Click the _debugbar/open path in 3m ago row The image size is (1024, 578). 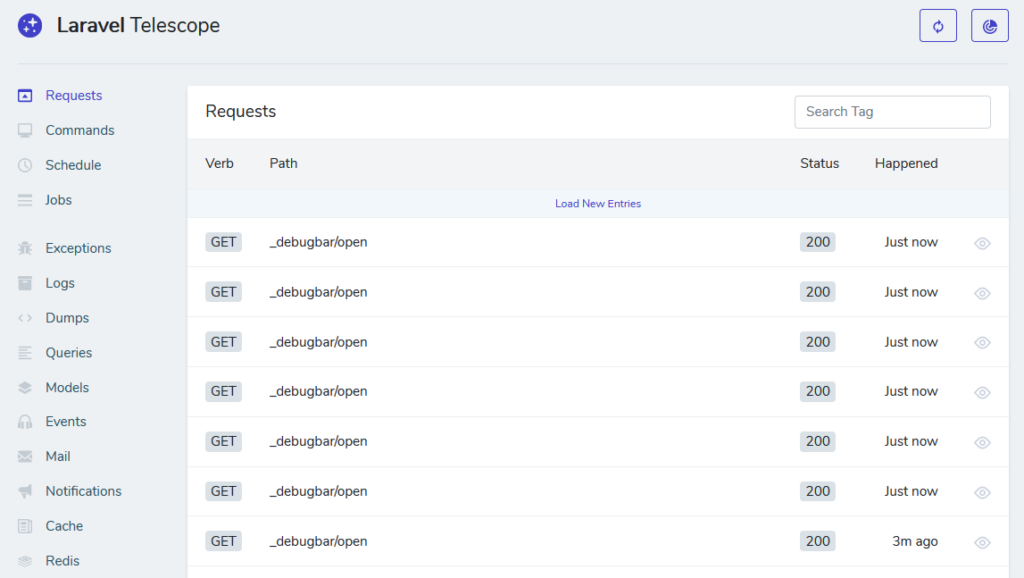[x=319, y=541]
